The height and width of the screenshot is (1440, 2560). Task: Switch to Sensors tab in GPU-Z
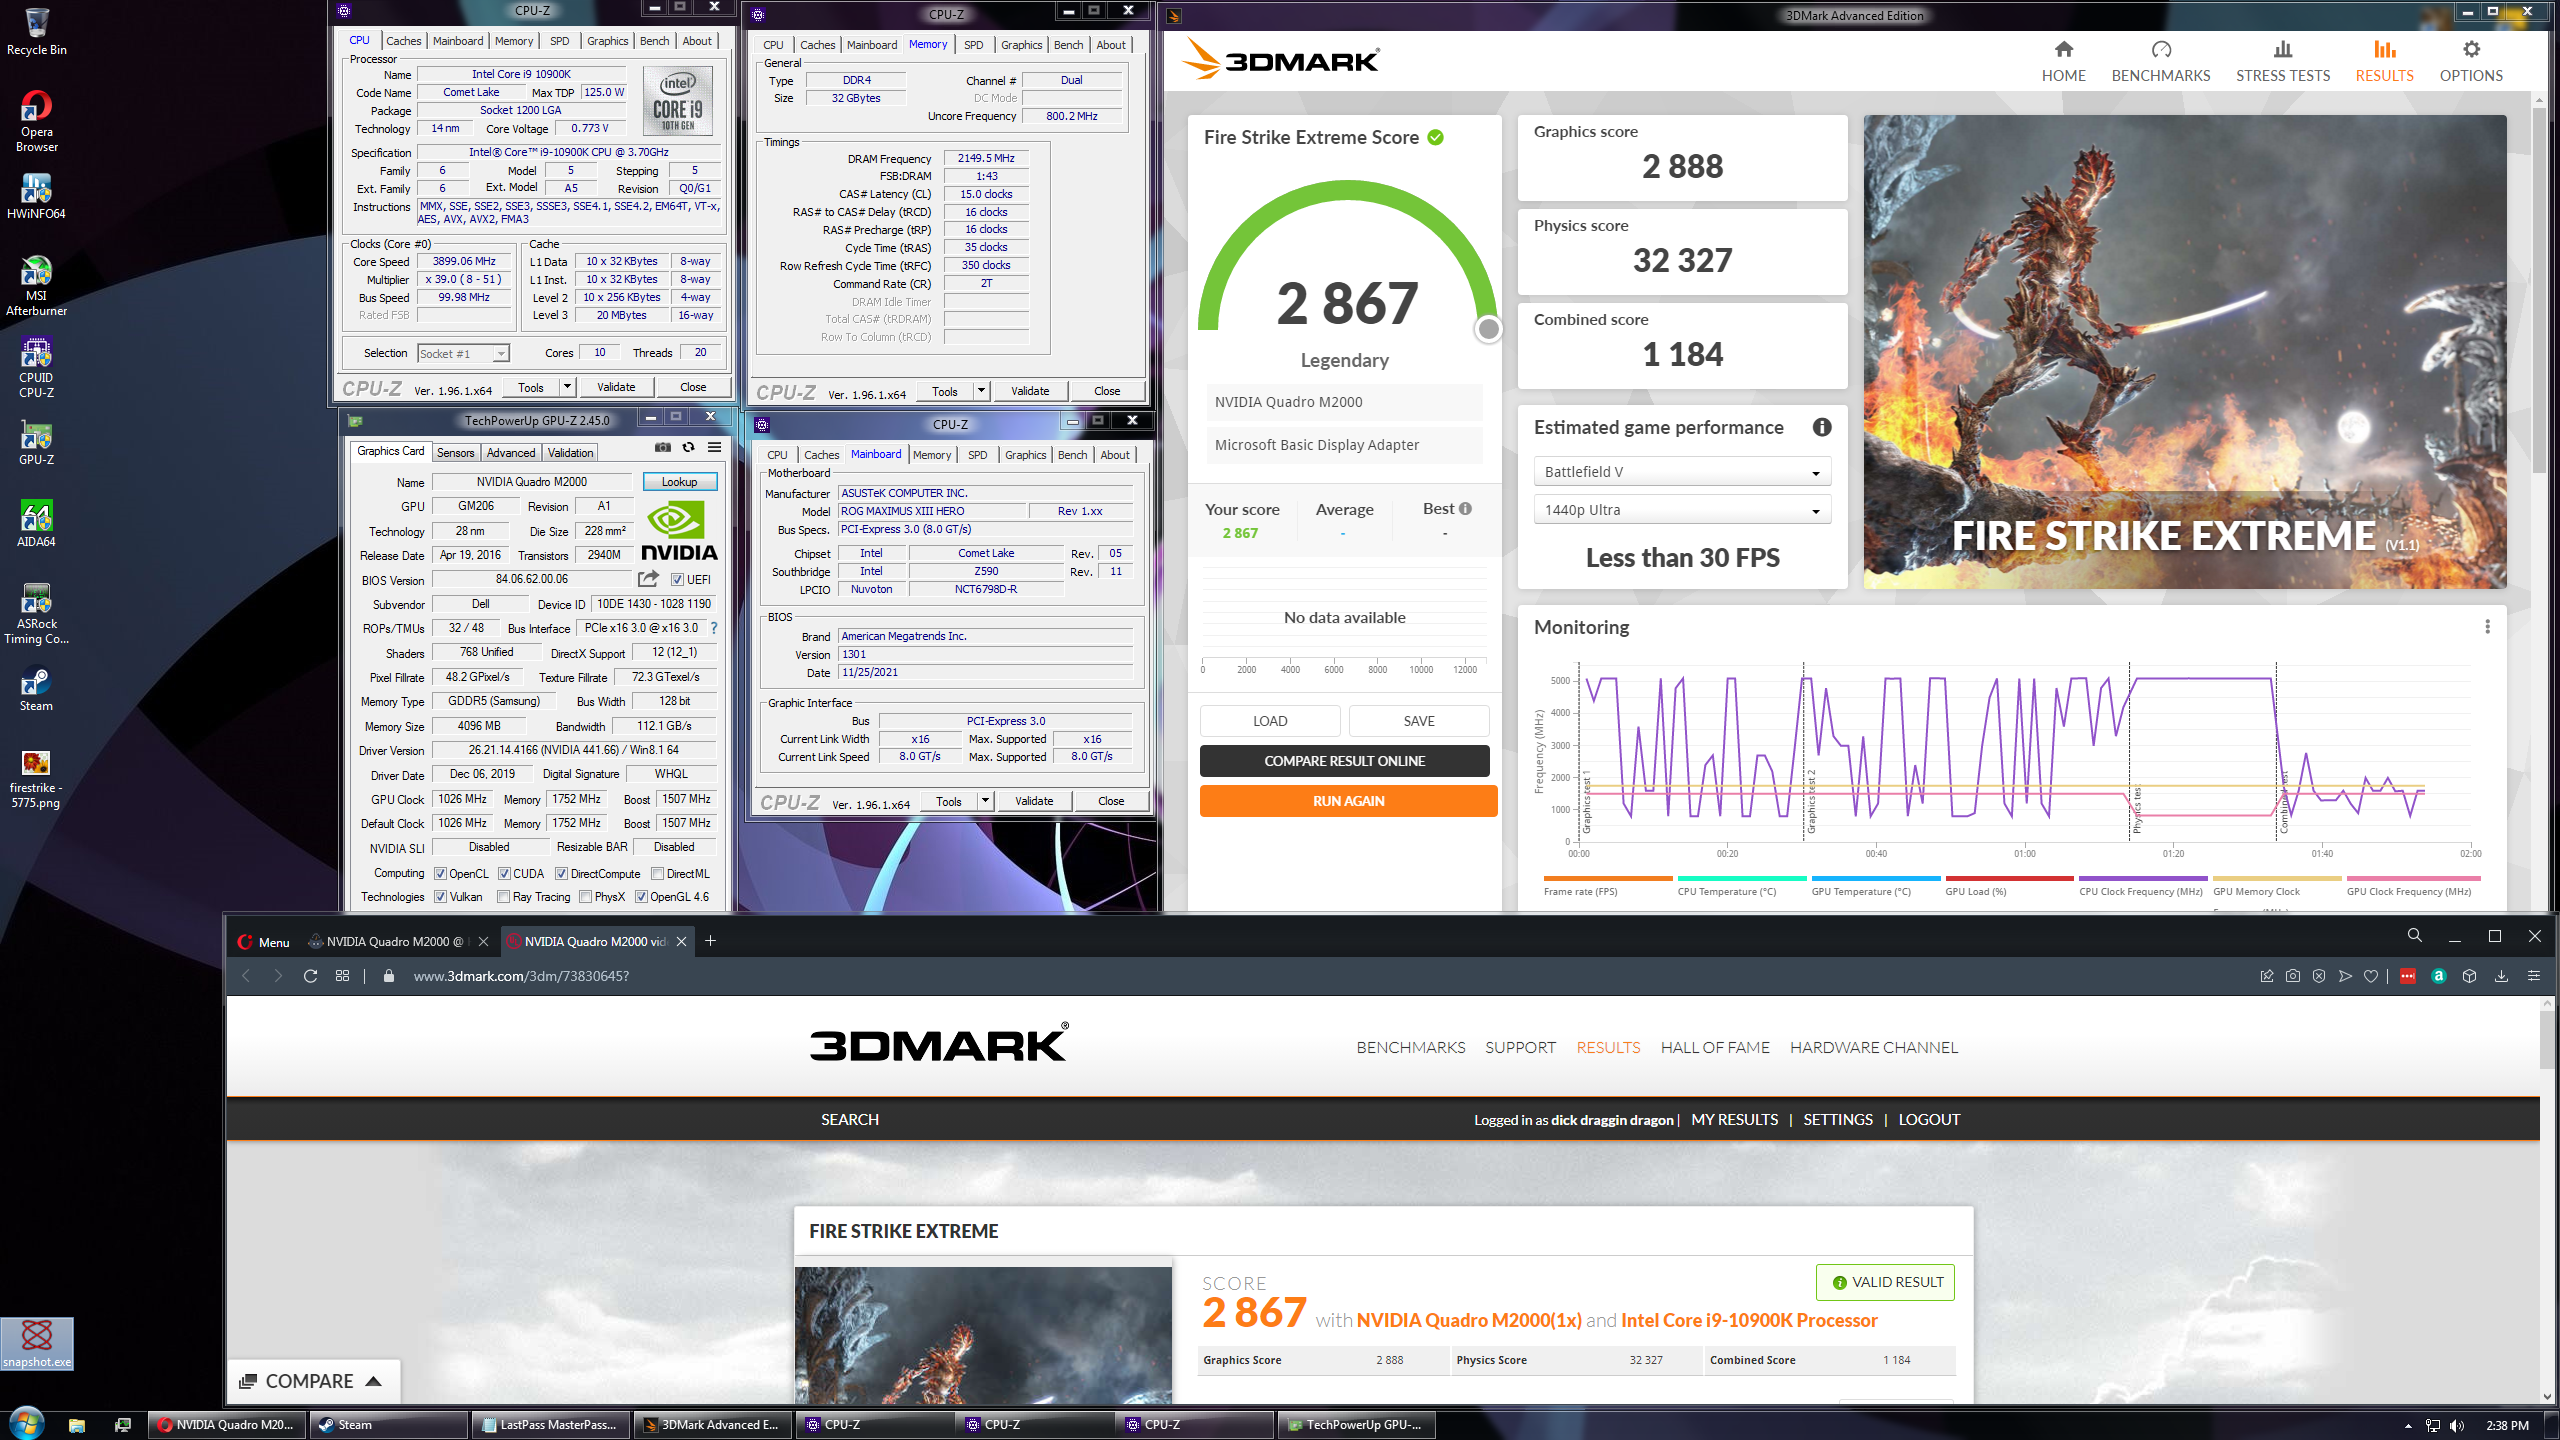click(x=455, y=453)
